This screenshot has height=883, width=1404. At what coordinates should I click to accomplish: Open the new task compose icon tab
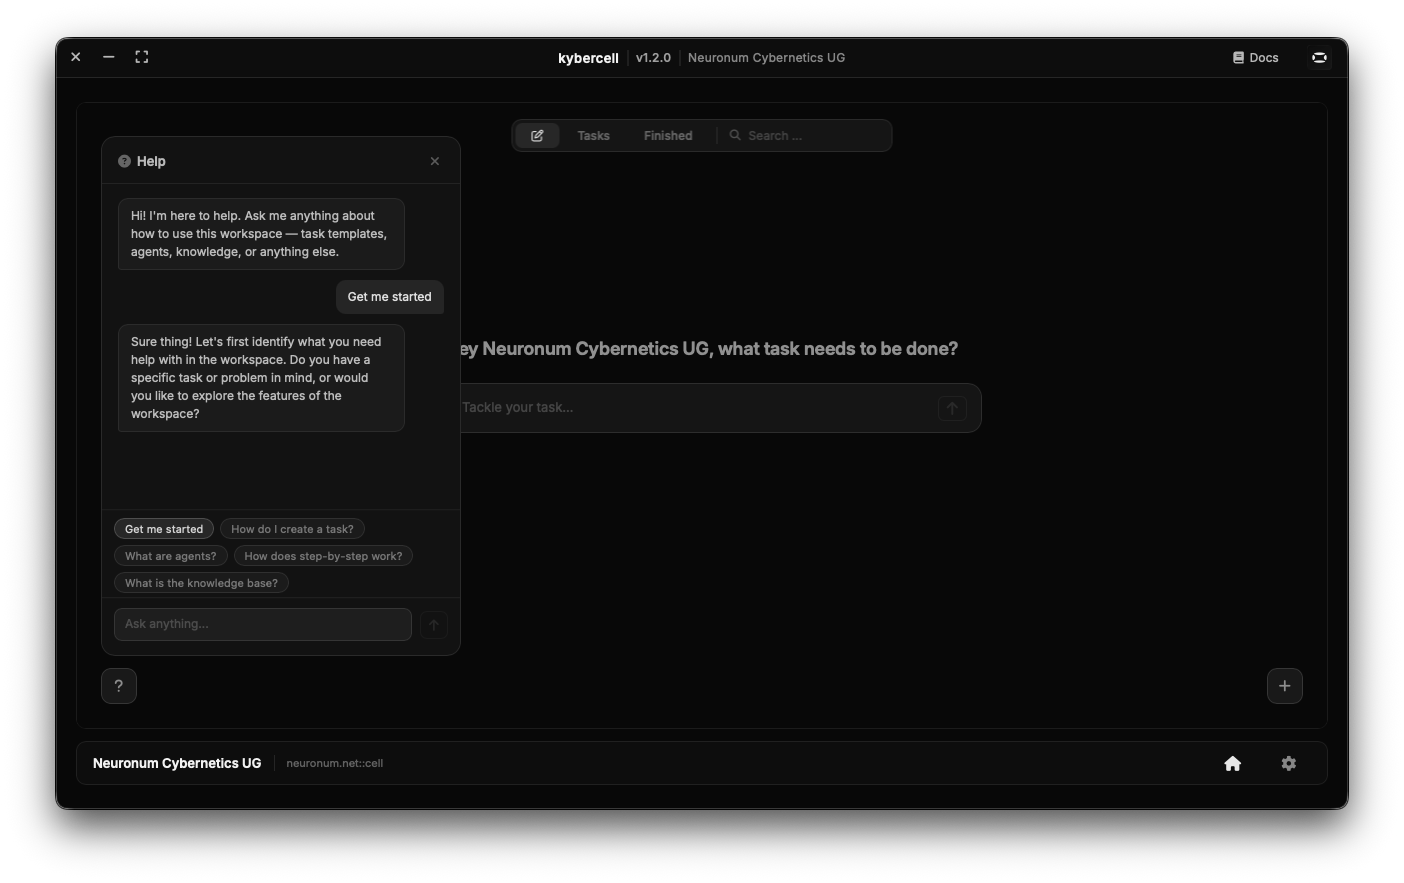537,136
